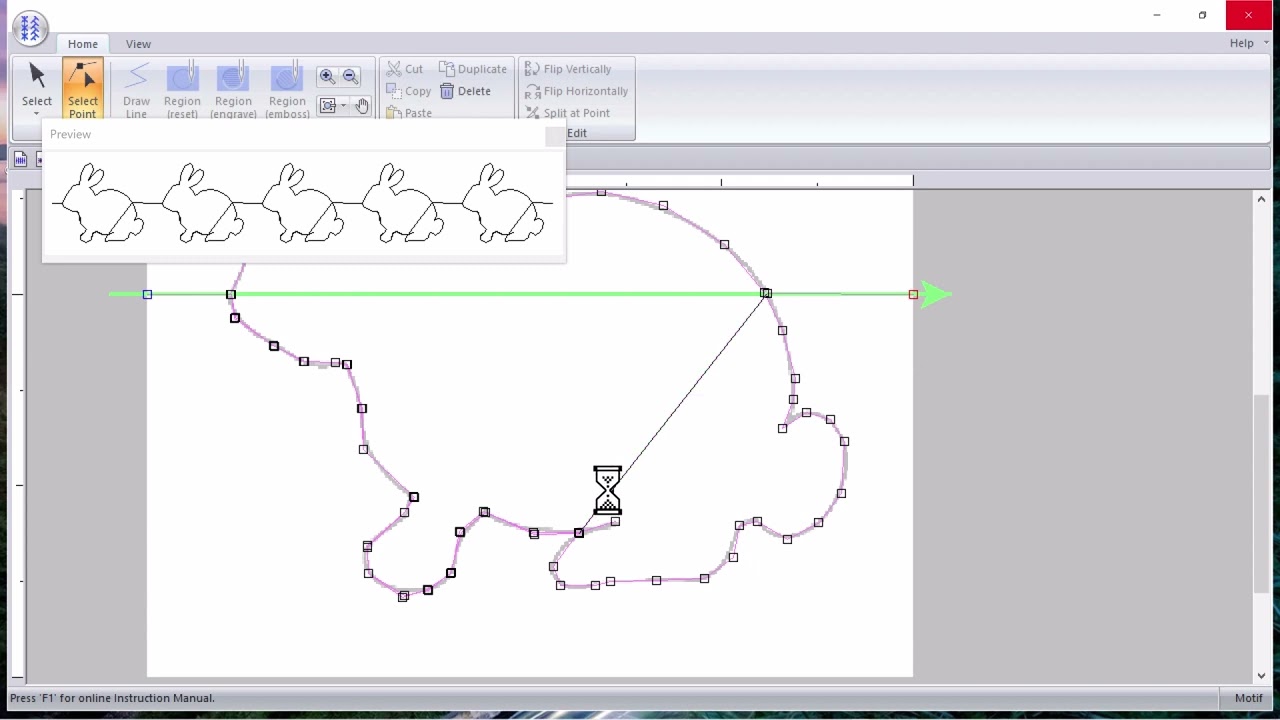The width and height of the screenshot is (1280, 720).
Task: Click the Edit group label
Action: (577, 133)
